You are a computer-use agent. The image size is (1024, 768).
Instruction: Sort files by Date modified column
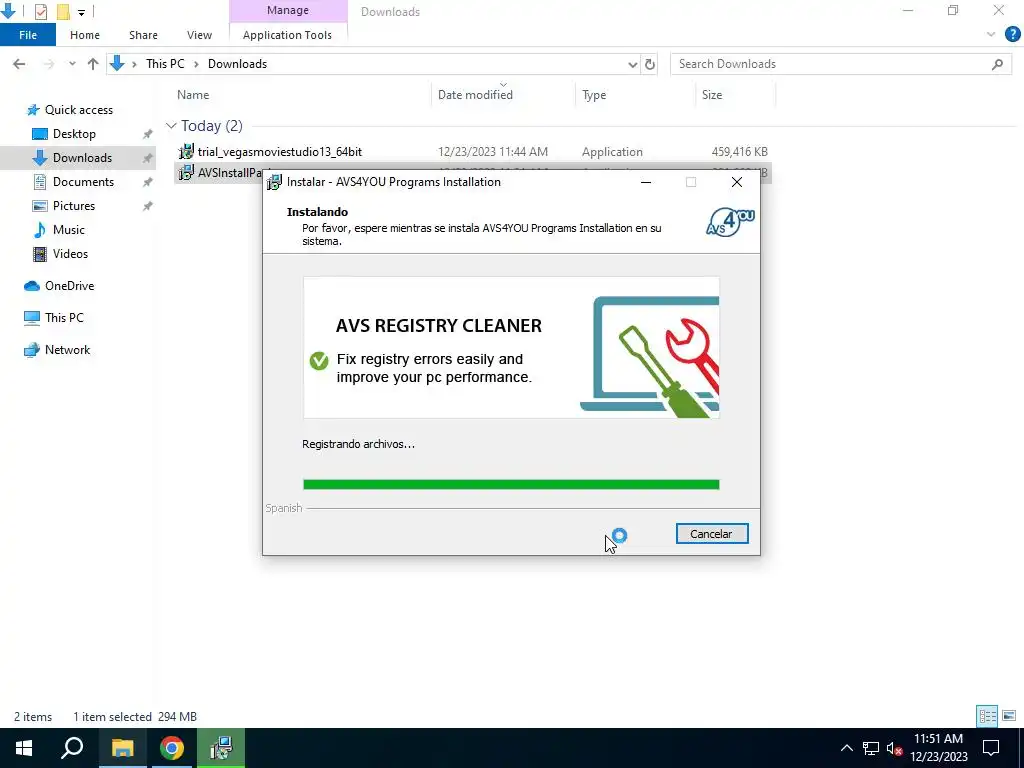coord(475,95)
